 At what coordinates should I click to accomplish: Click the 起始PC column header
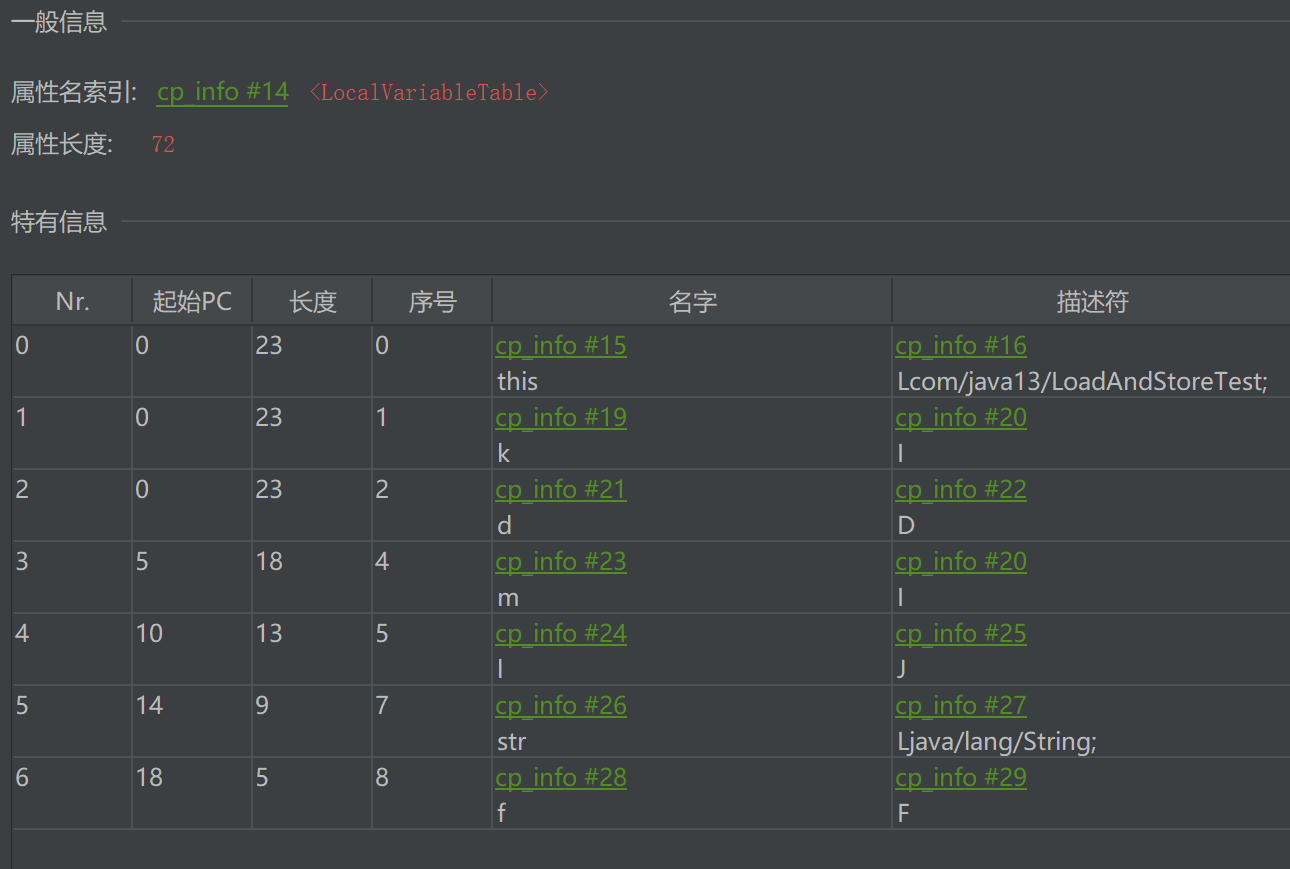[192, 301]
